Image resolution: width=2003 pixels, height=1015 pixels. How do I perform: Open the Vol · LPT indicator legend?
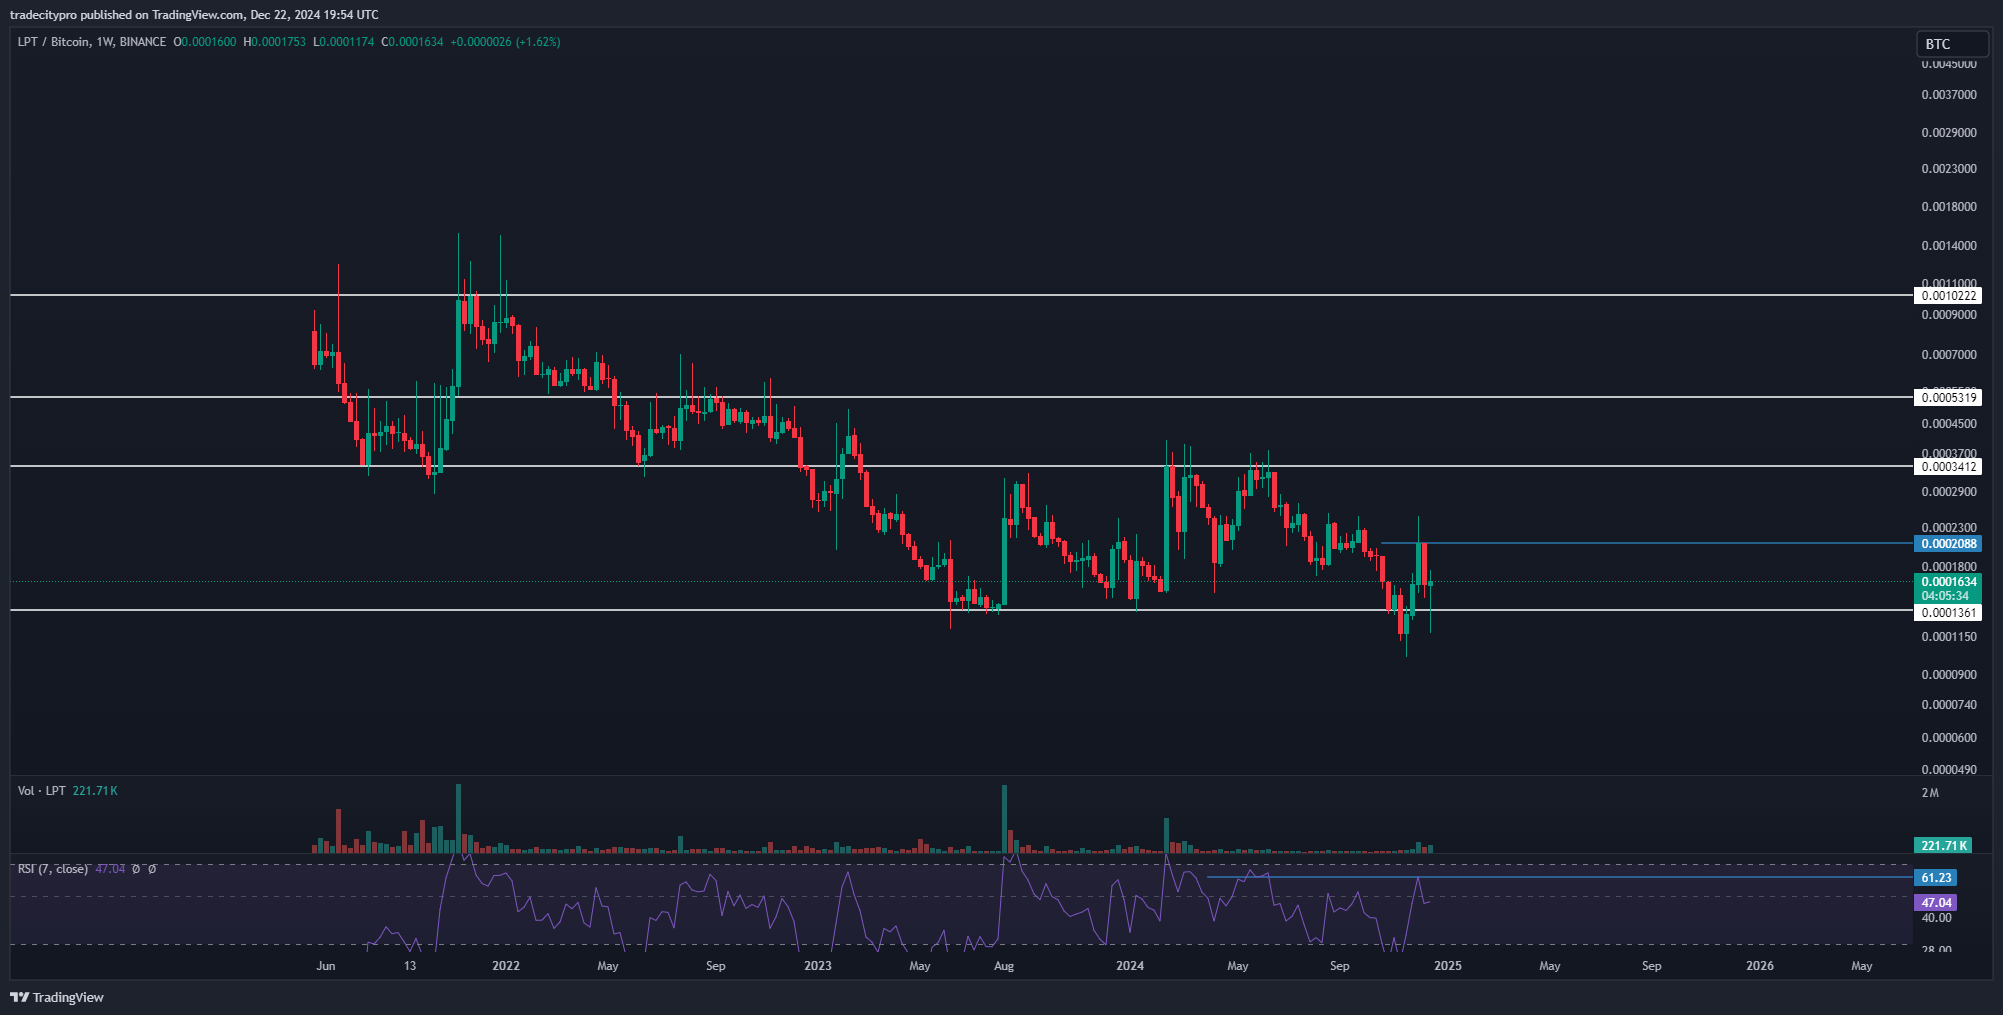pyautogui.click(x=42, y=791)
